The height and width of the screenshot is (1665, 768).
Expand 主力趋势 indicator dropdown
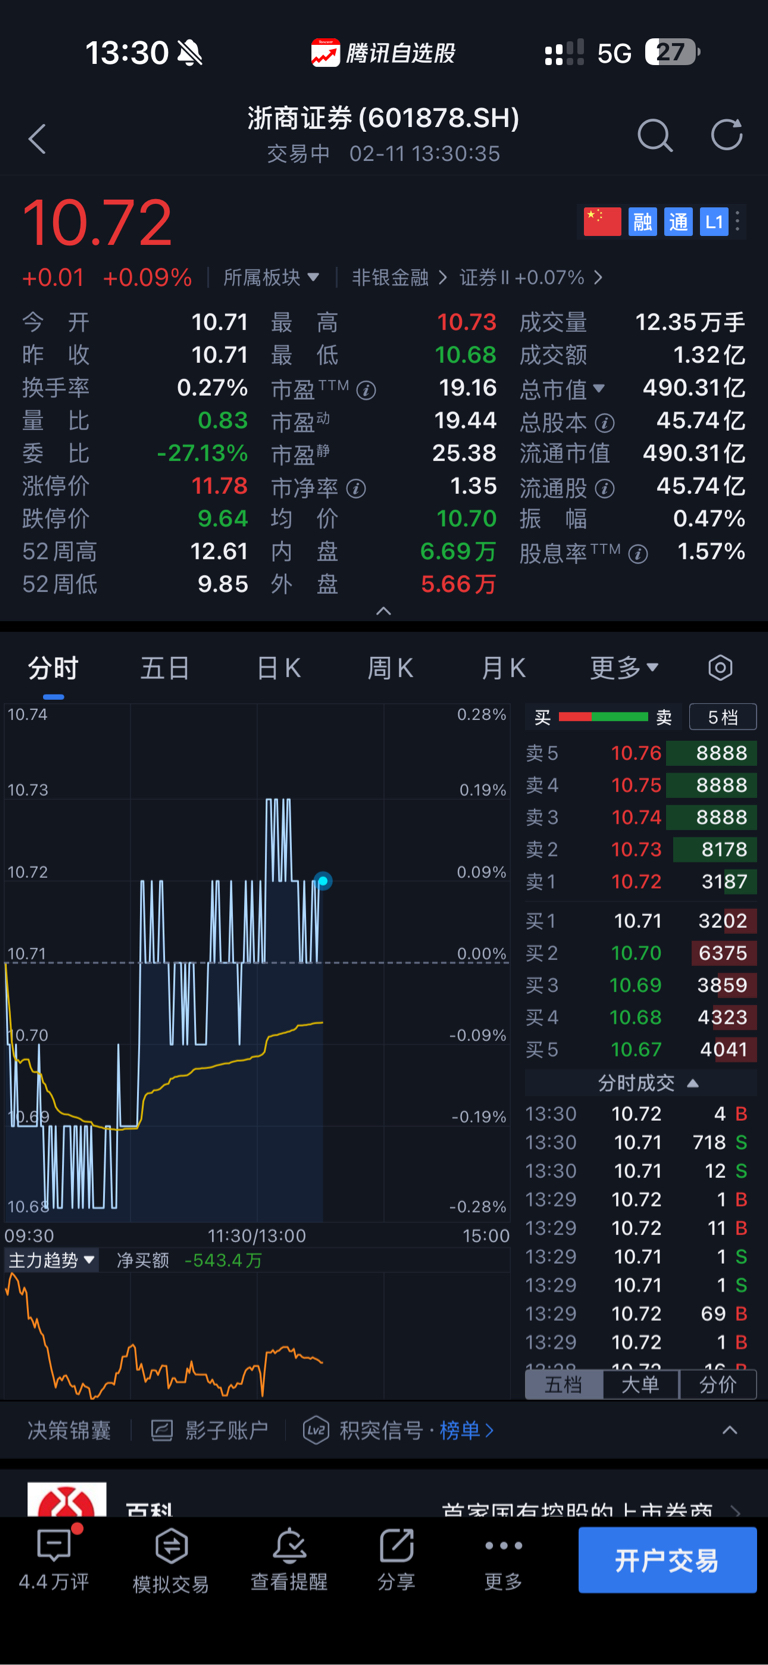[x=52, y=1260]
